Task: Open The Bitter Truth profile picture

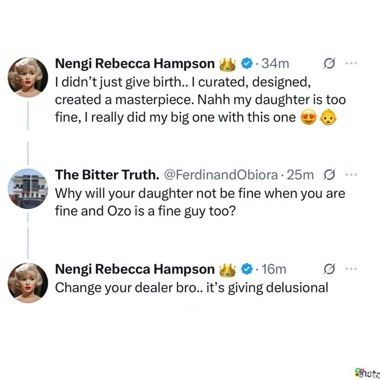Action: [x=28, y=188]
